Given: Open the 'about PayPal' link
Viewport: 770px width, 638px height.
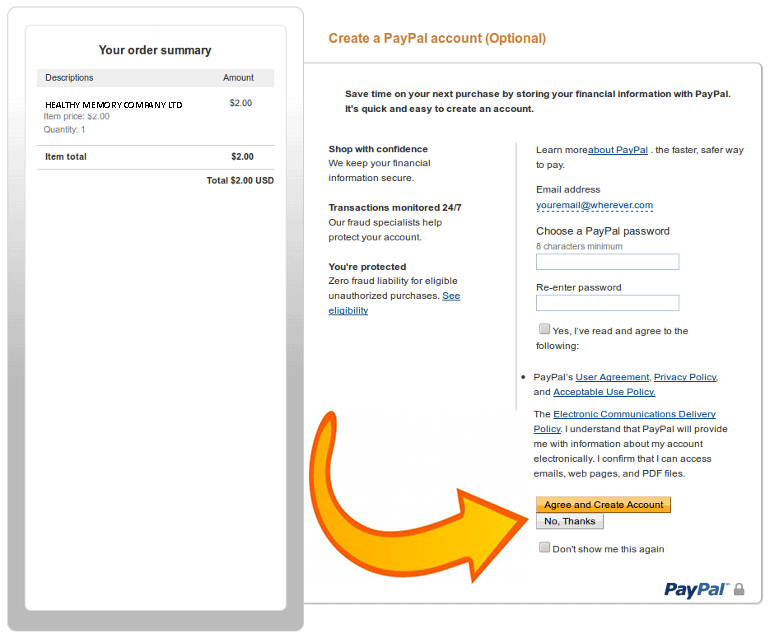Looking at the screenshot, I should [x=617, y=150].
